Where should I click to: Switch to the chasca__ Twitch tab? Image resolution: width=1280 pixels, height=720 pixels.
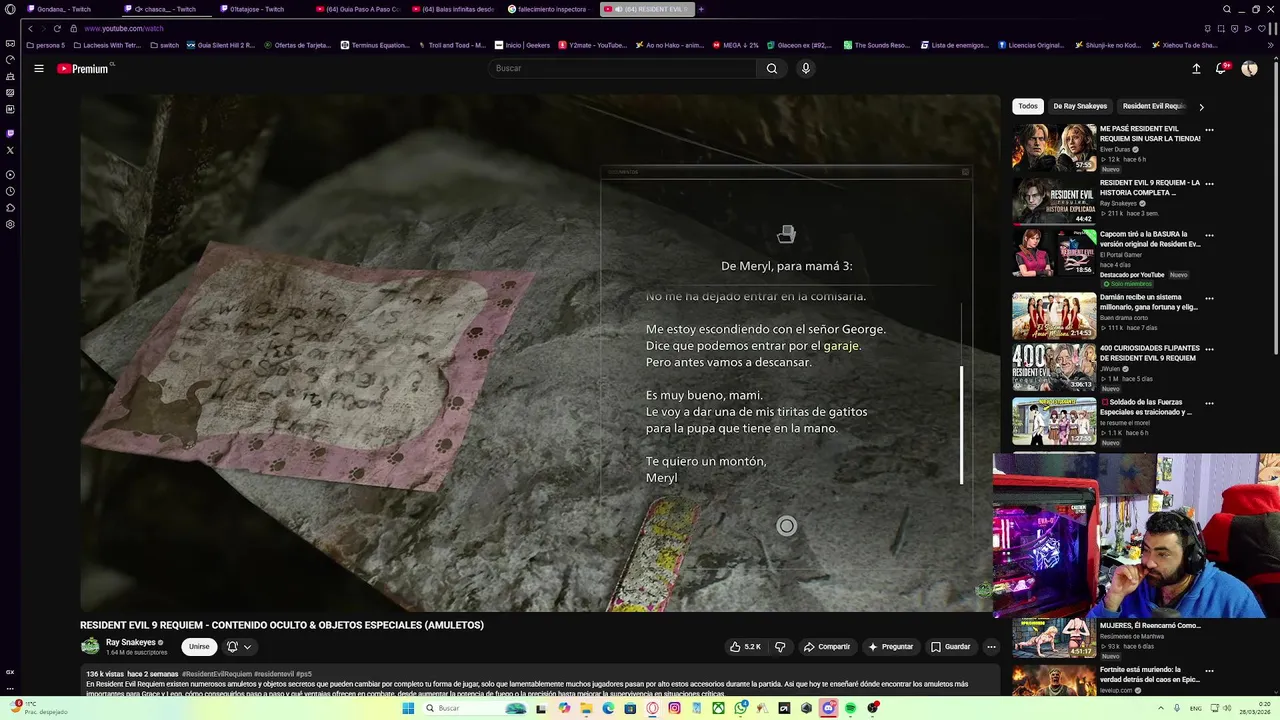(166, 9)
